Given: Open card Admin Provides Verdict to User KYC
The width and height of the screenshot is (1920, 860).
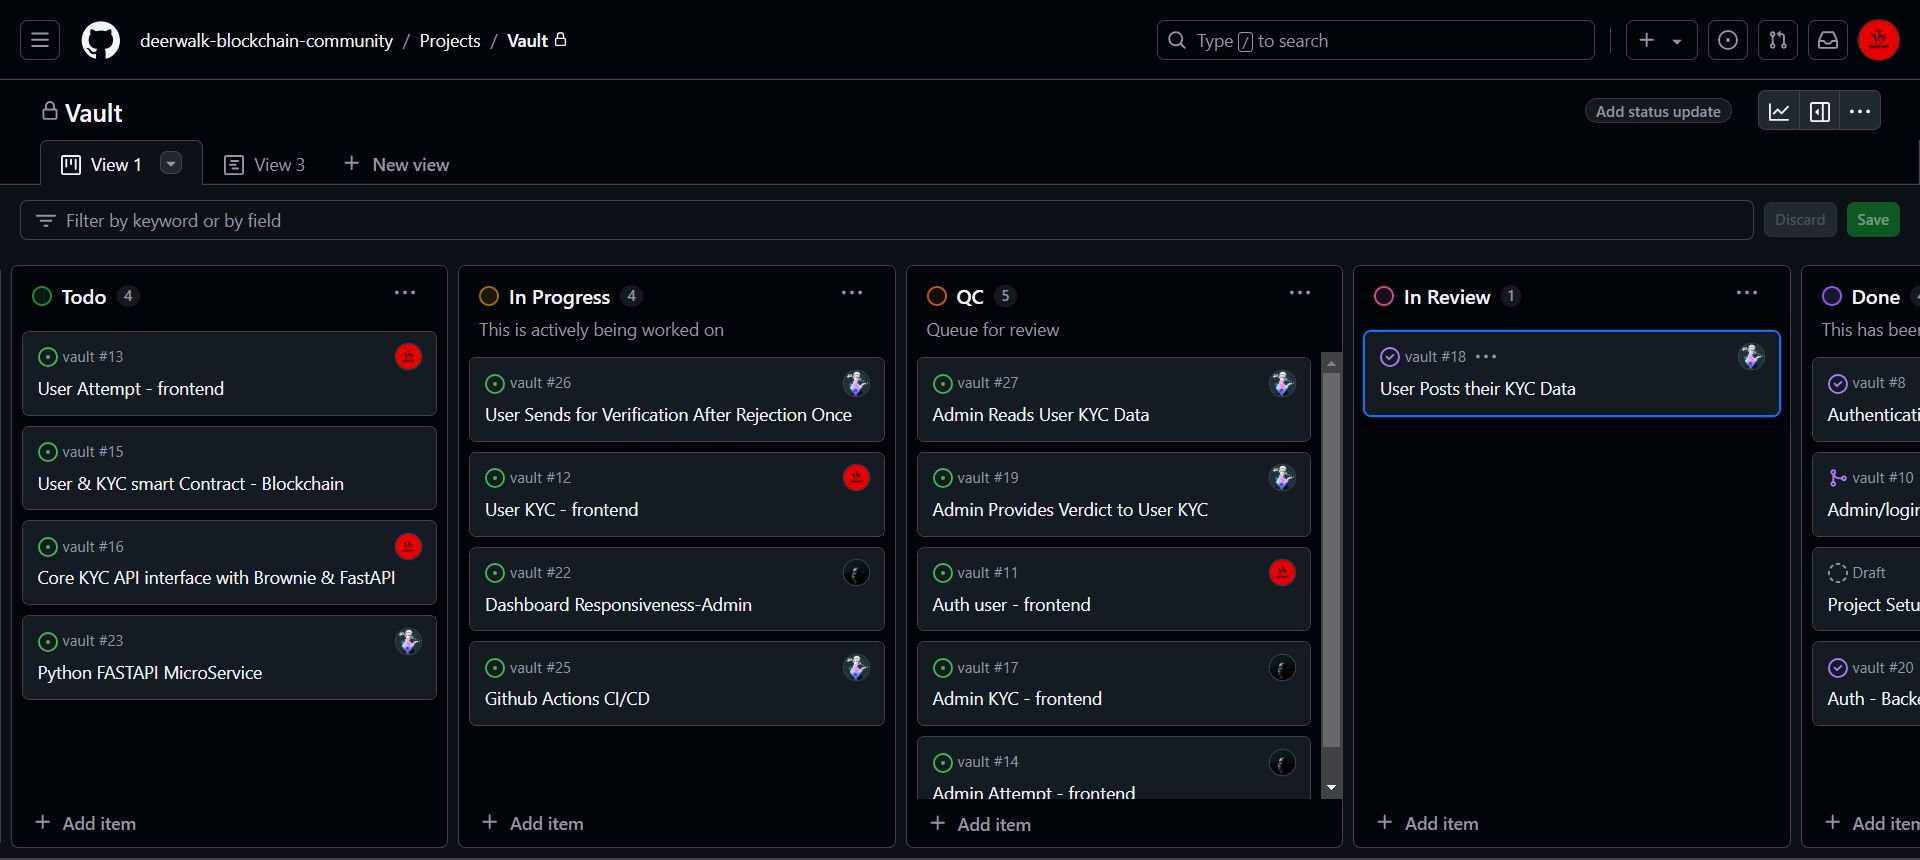Looking at the screenshot, I should (1070, 510).
